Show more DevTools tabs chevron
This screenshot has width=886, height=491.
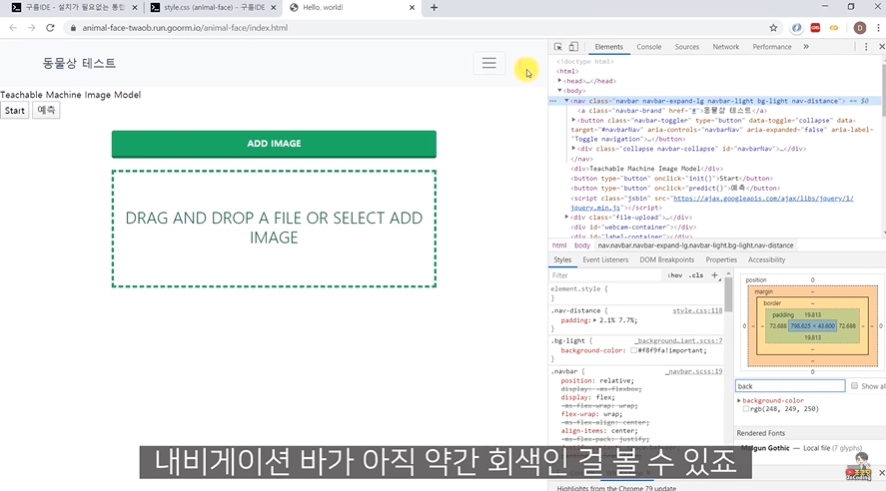point(806,47)
